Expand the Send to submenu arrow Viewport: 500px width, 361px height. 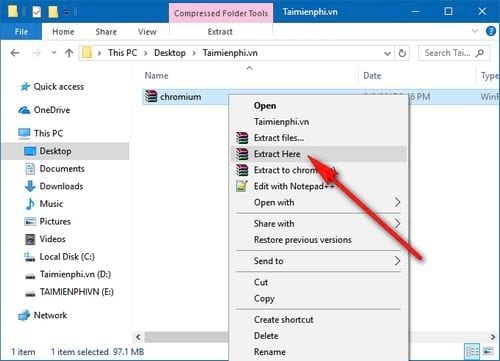point(397,261)
